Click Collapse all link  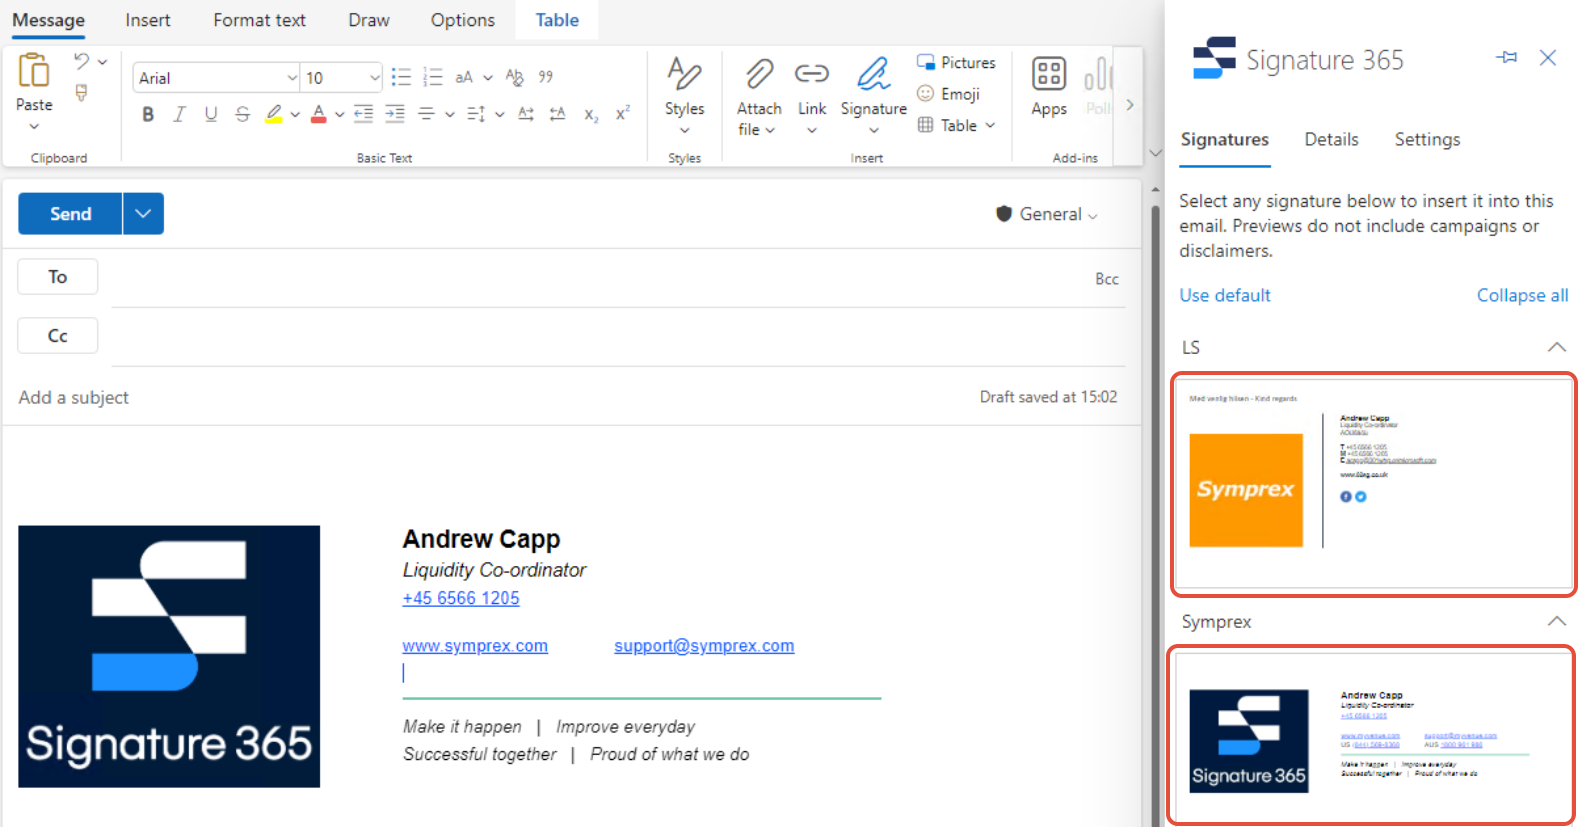[x=1522, y=295]
